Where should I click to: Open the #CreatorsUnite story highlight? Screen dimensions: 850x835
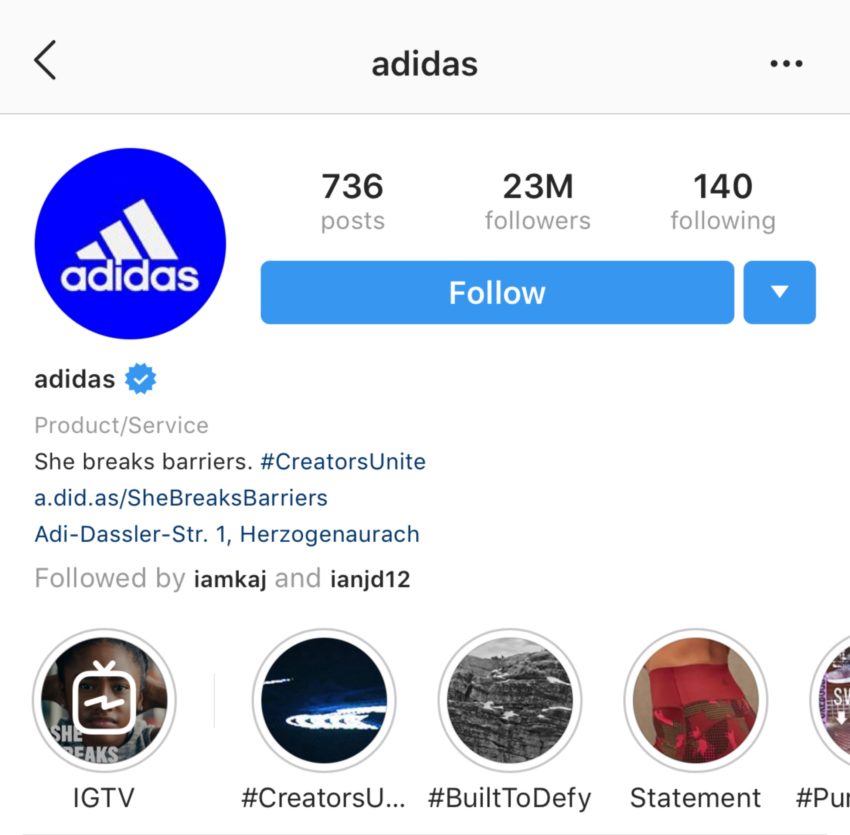point(324,699)
